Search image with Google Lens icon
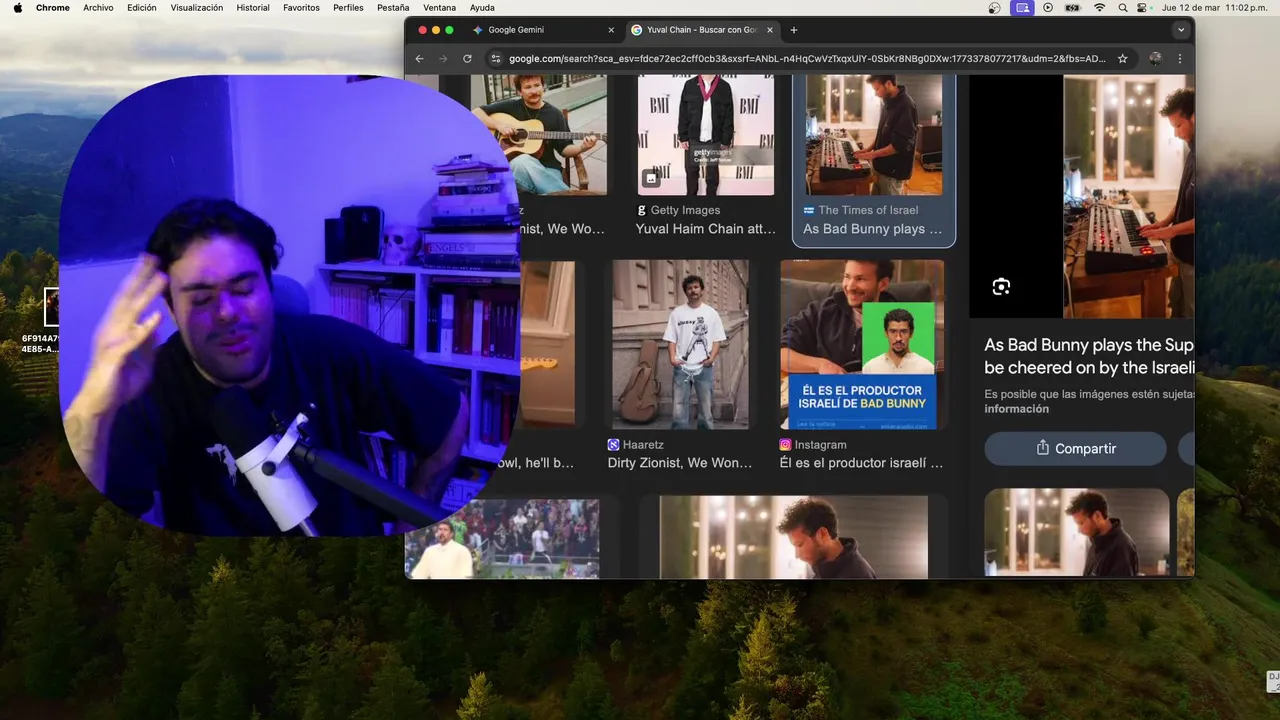Viewport: 1280px width, 720px height. pyautogui.click(x=1001, y=288)
